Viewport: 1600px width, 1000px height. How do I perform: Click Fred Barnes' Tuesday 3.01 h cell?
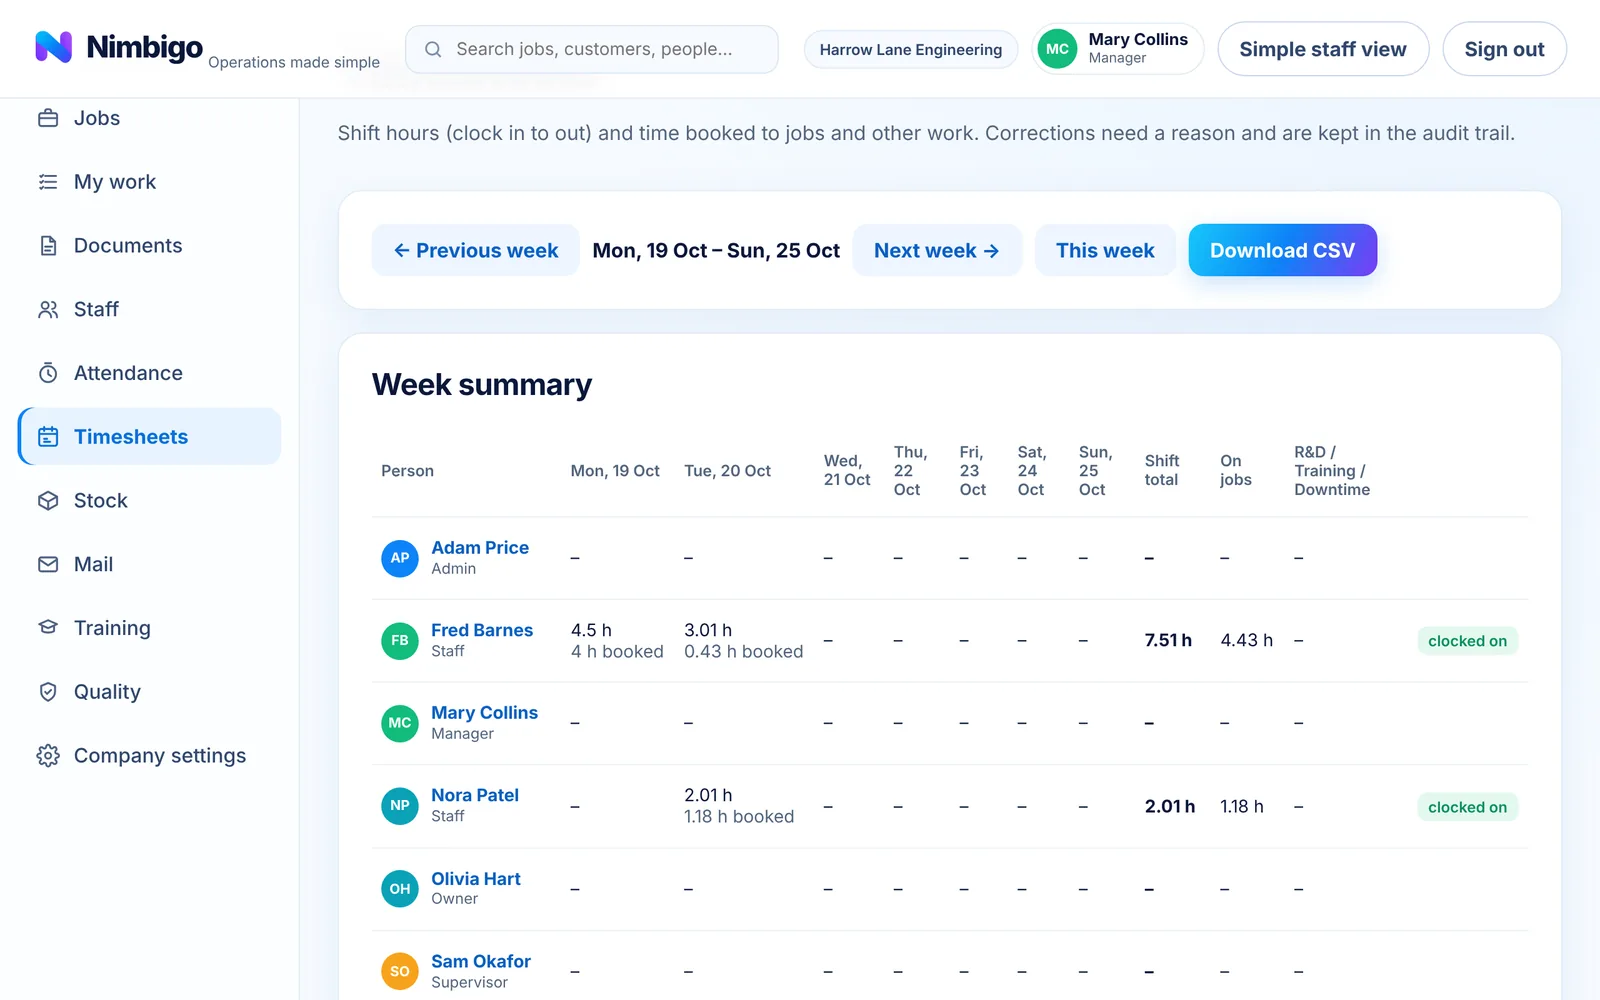tap(743, 641)
